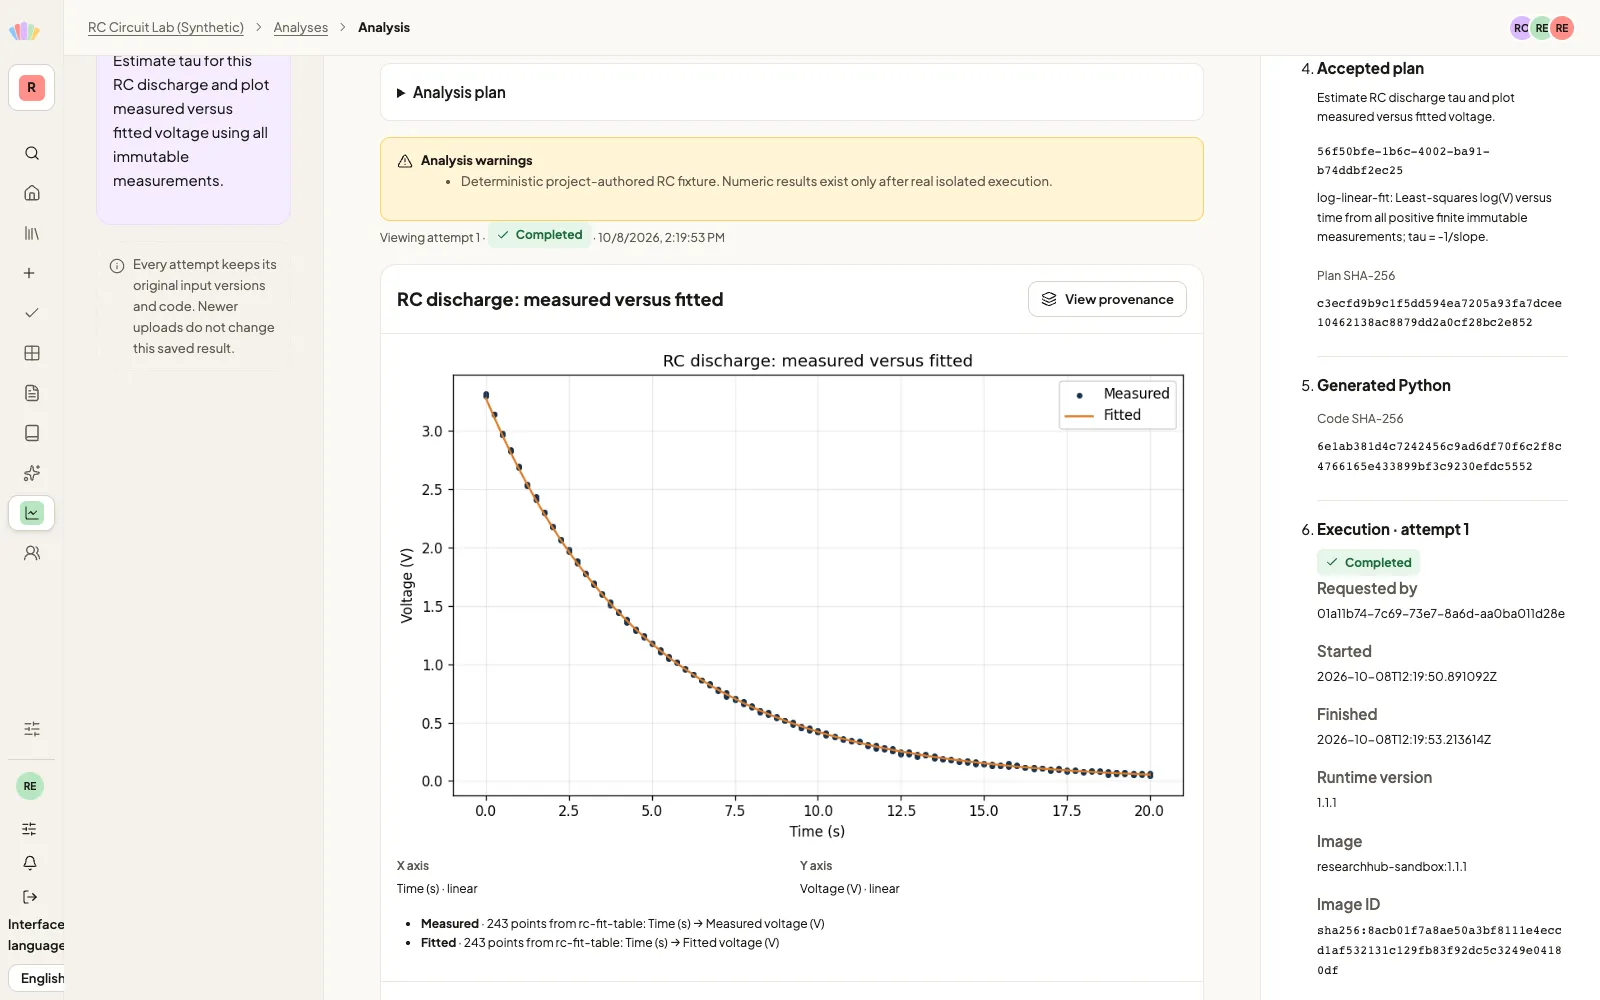Click the Completed badge under Execution attempt 1

point(1368,562)
